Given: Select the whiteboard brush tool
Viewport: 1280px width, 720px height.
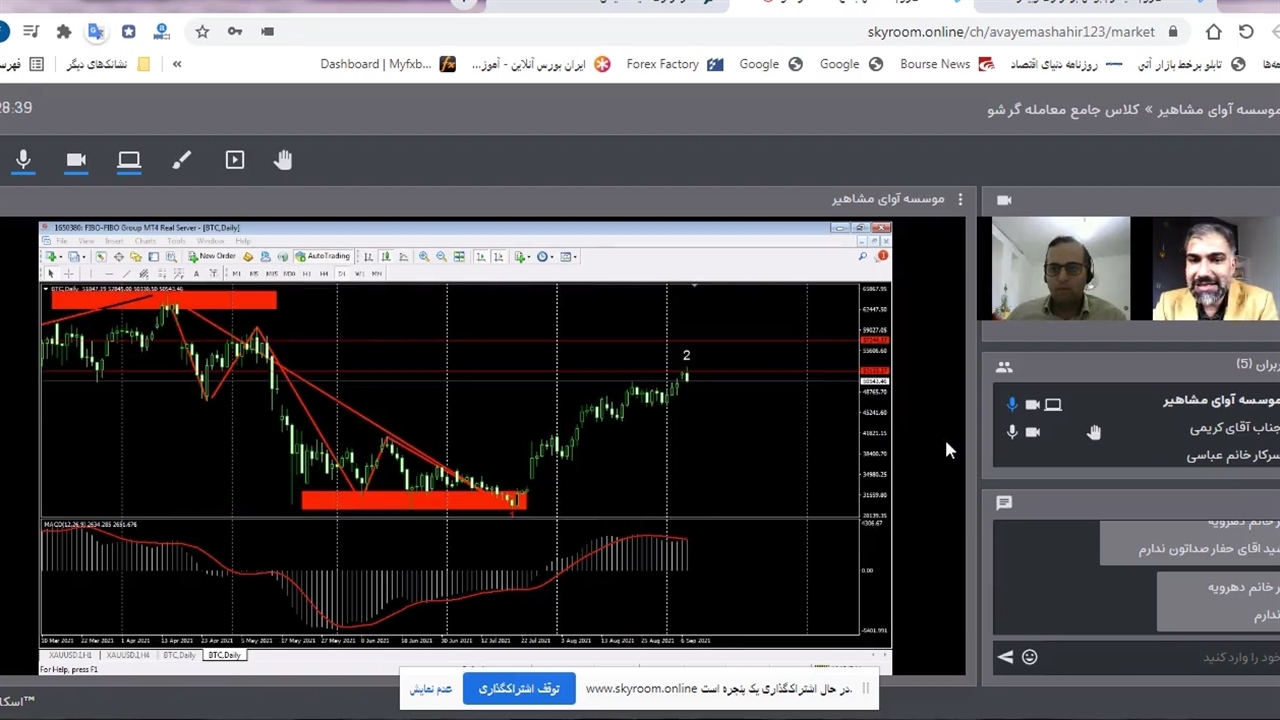Looking at the screenshot, I should (x=181, y=160).
